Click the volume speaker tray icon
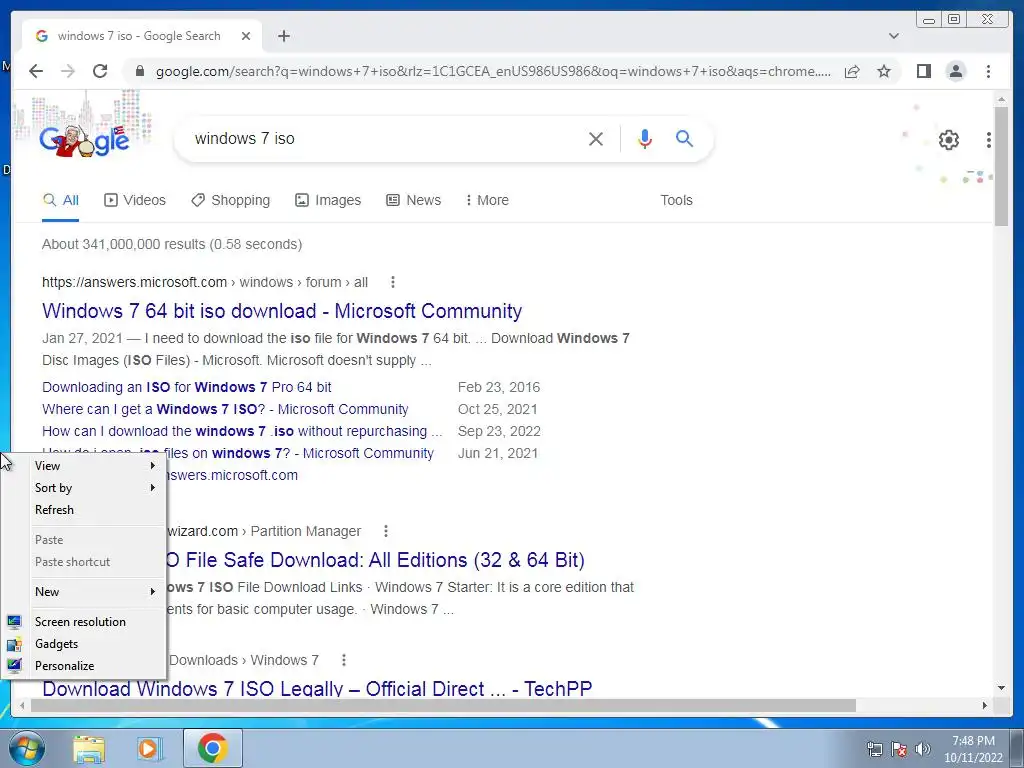Image resolution: width=1024 pixels, height=768 pixels. 922,749
